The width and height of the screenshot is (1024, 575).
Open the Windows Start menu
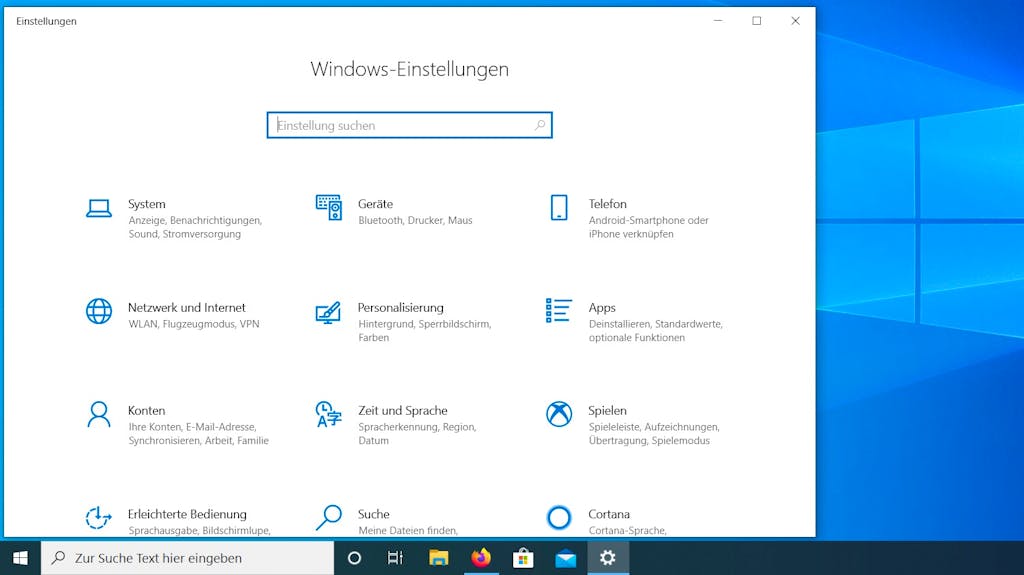pos(20,558)
